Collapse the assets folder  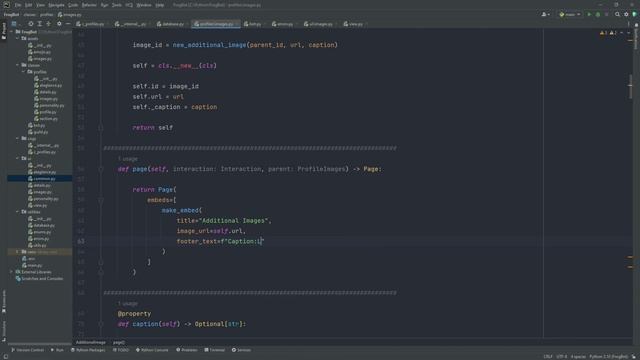(x=18, y=38)
